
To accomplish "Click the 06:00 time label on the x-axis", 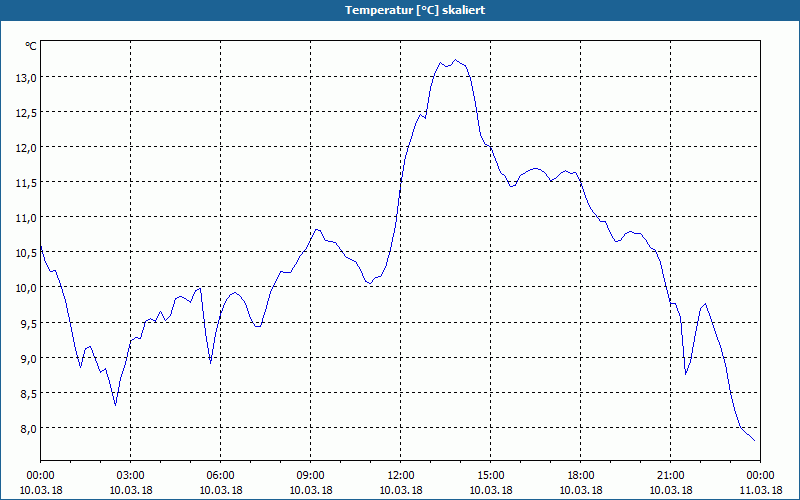I will click(220, 476).
